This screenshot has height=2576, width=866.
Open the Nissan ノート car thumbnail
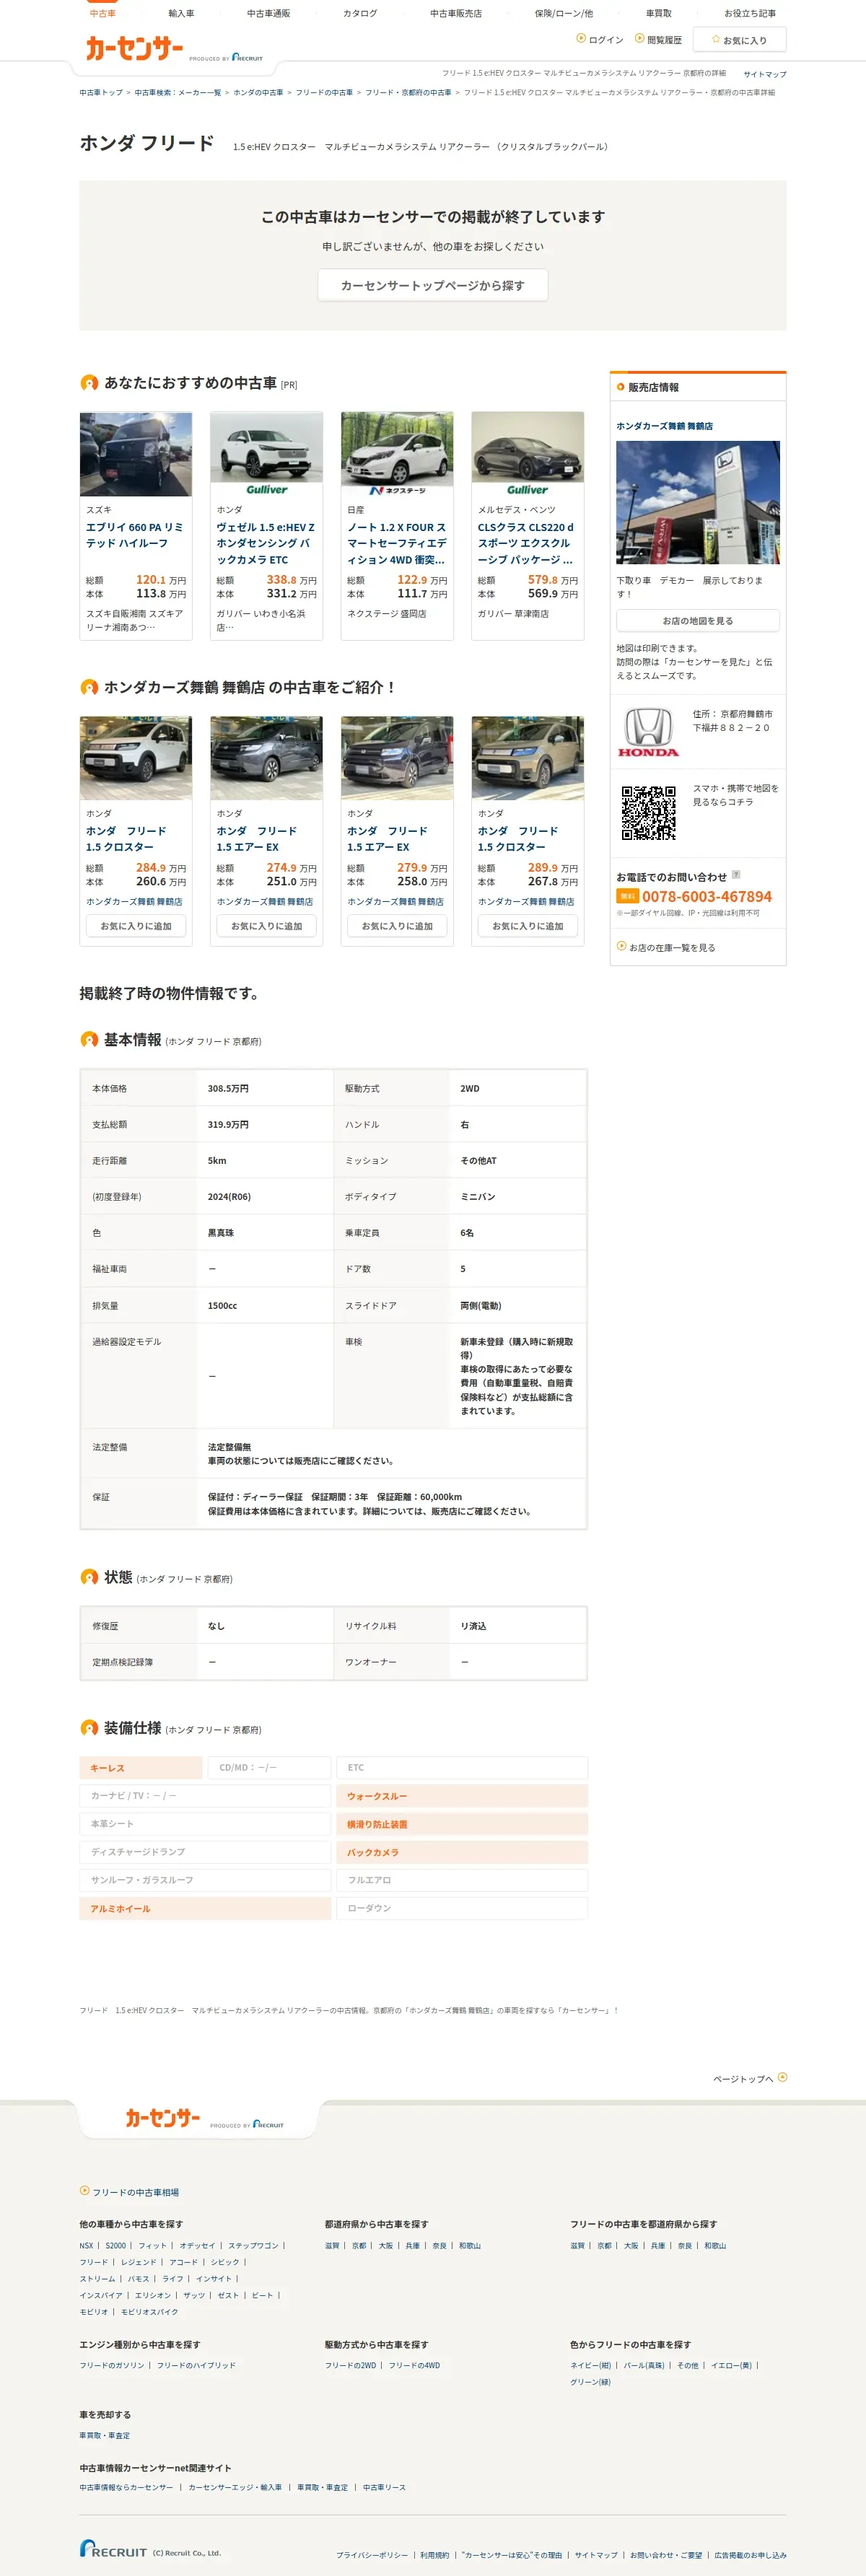click(397, 454)
